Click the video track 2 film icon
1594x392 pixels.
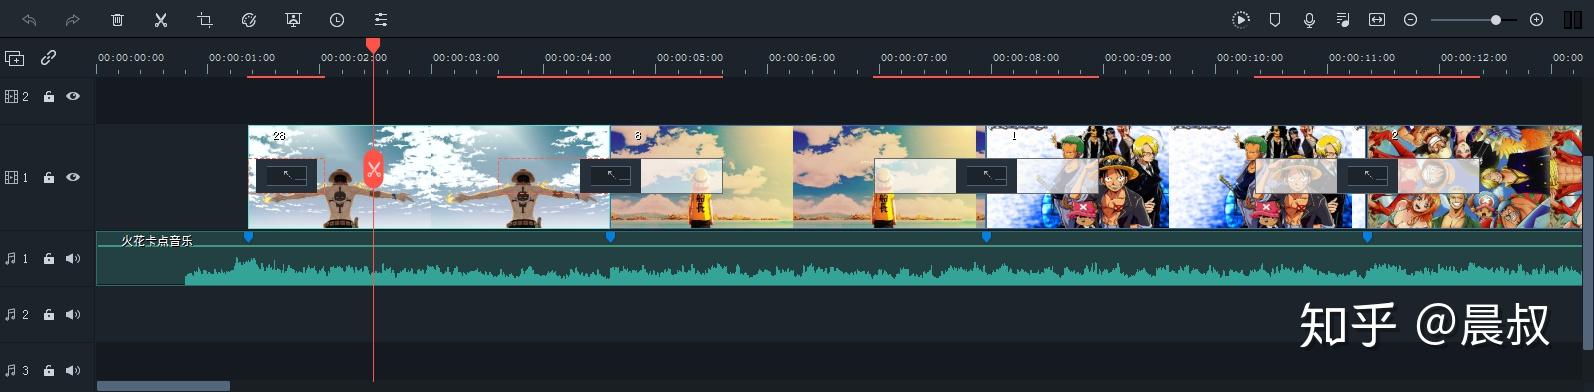[x=12, y=97]
